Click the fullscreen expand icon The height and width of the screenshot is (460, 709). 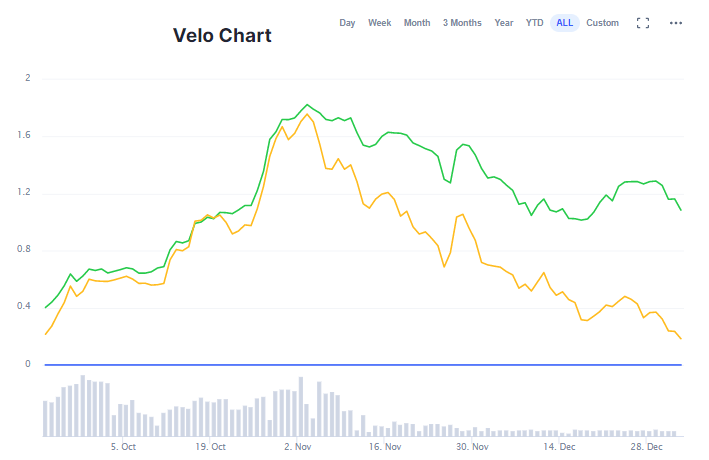pos(643,23)
